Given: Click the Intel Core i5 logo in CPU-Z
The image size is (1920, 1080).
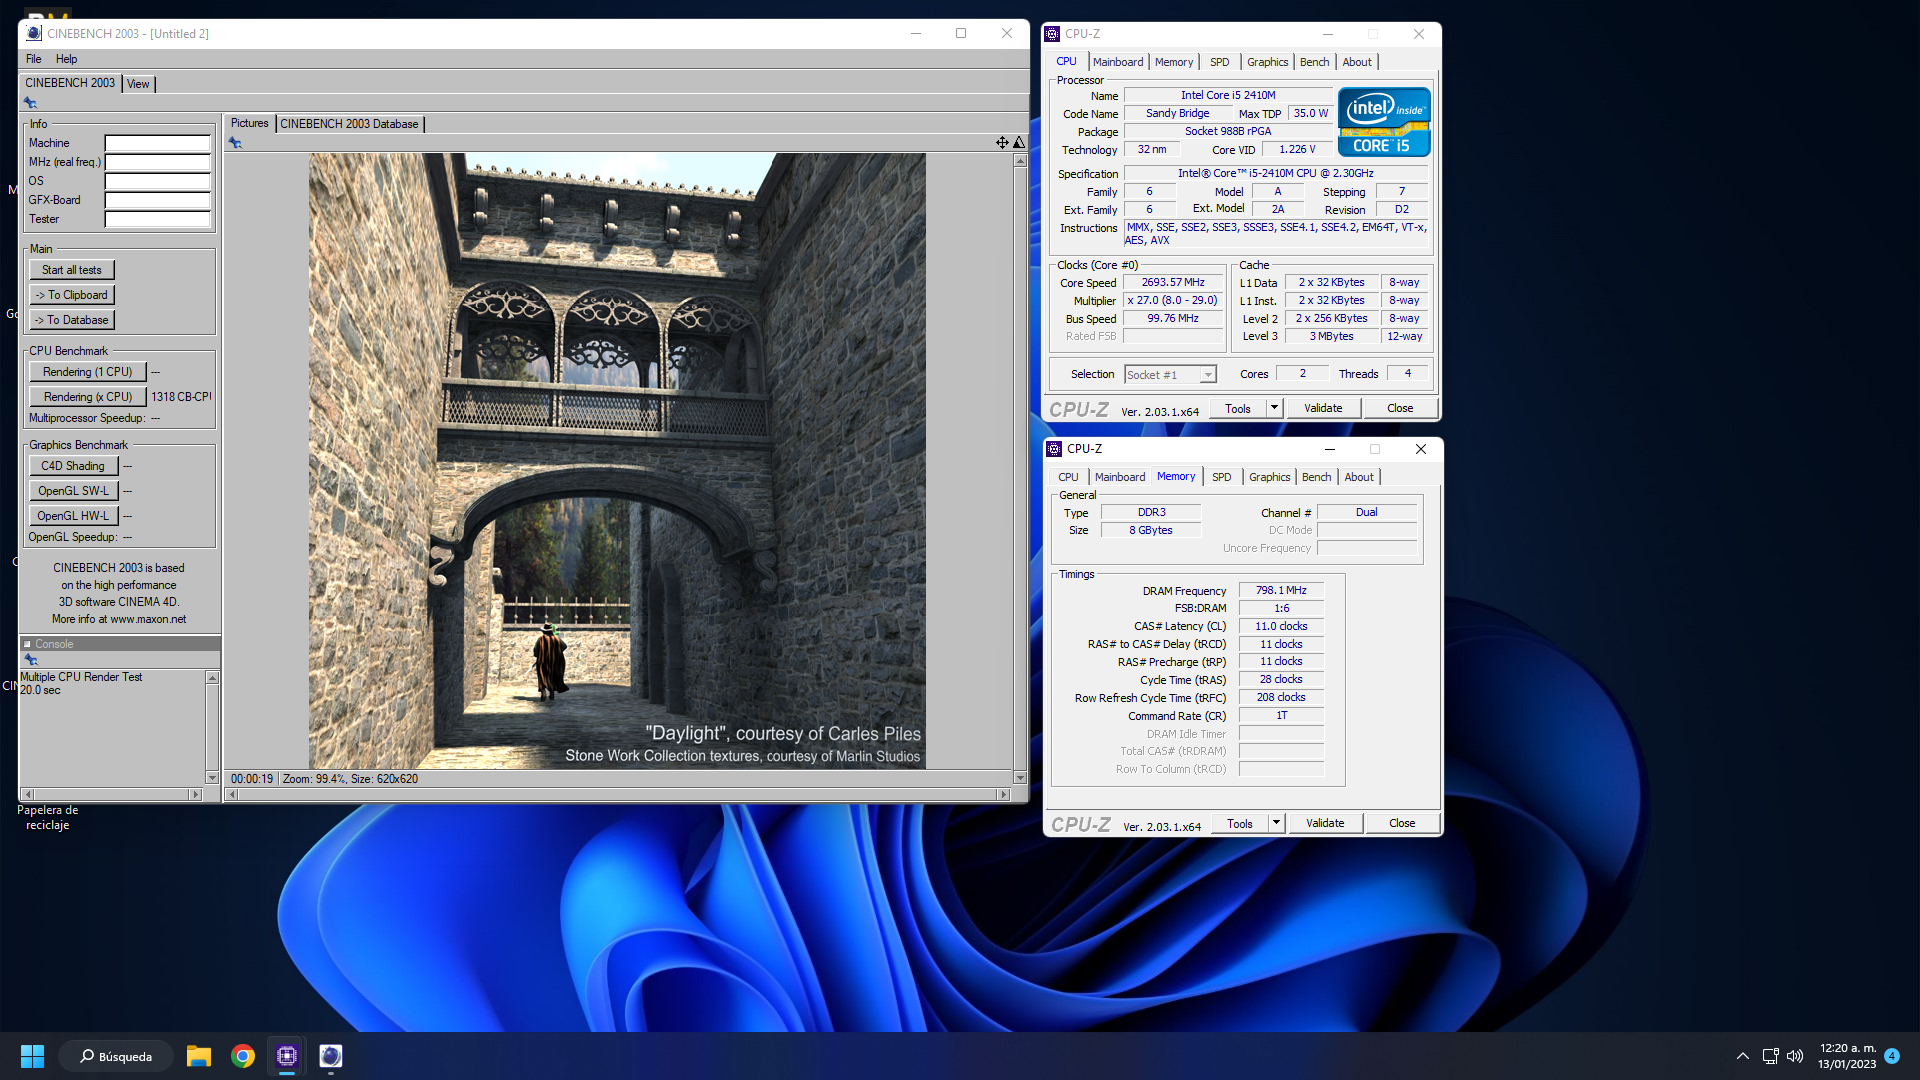Looking at the screenshot, I should [x=1384, y=122].
